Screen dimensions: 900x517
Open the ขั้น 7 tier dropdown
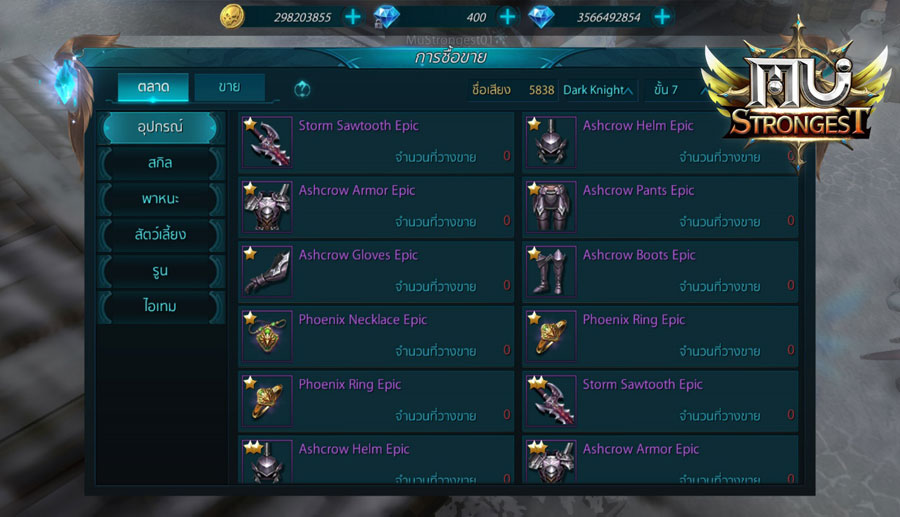[677, 90]
